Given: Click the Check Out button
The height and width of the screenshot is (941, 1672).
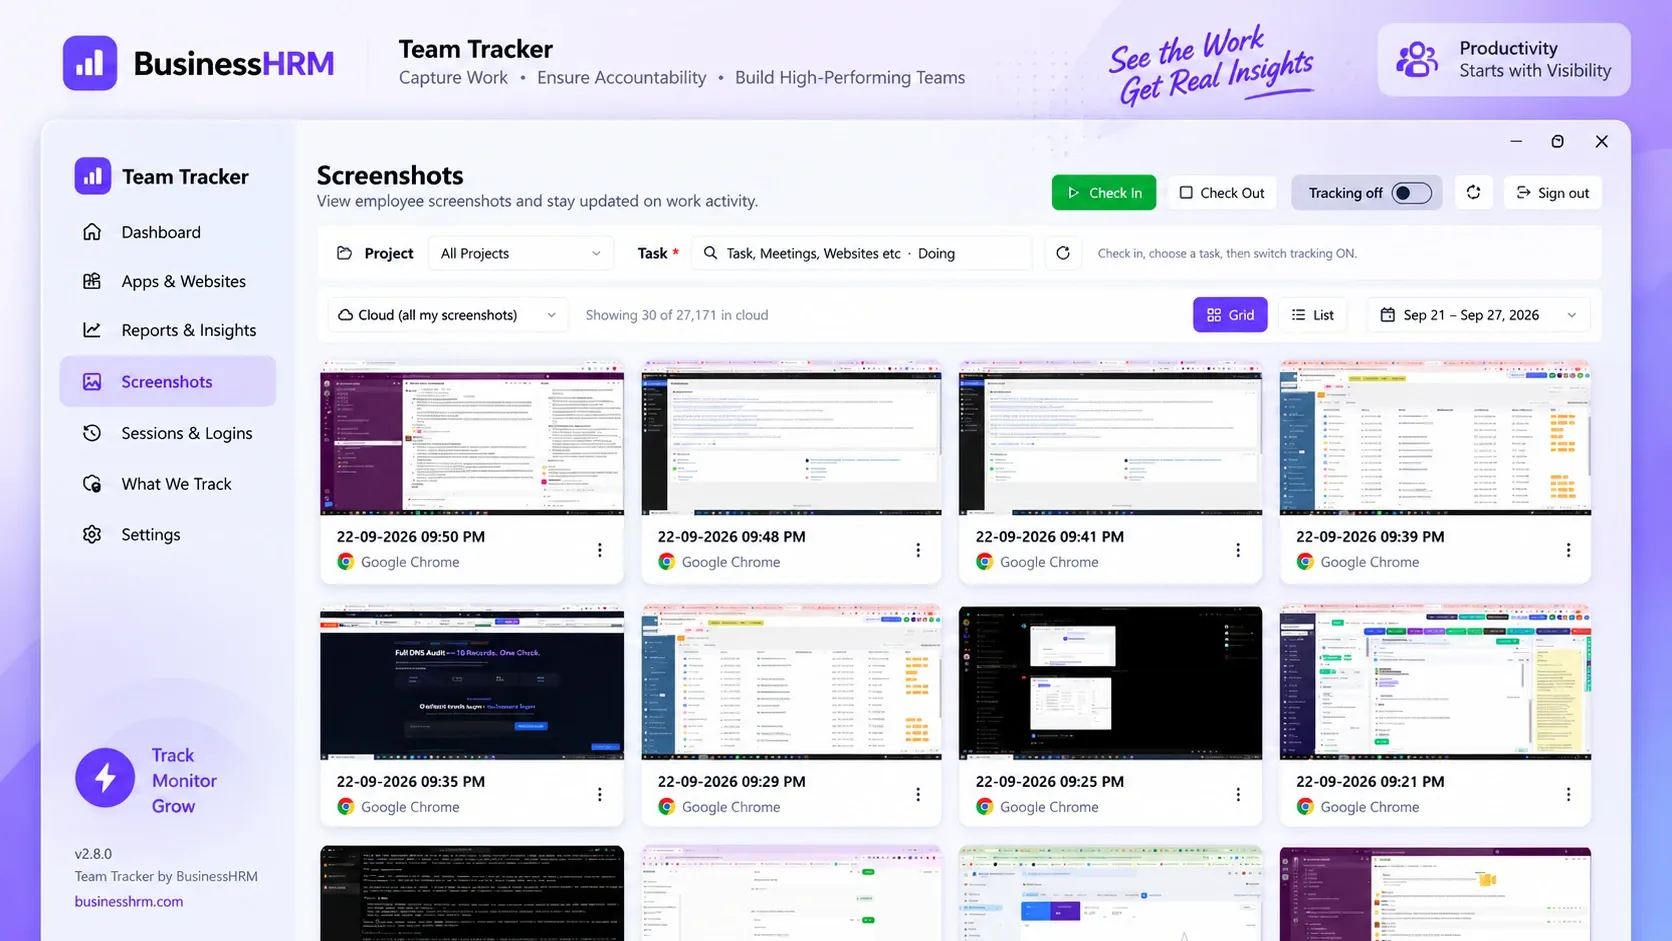Looking at the screenshot, I should [1222, 193].
